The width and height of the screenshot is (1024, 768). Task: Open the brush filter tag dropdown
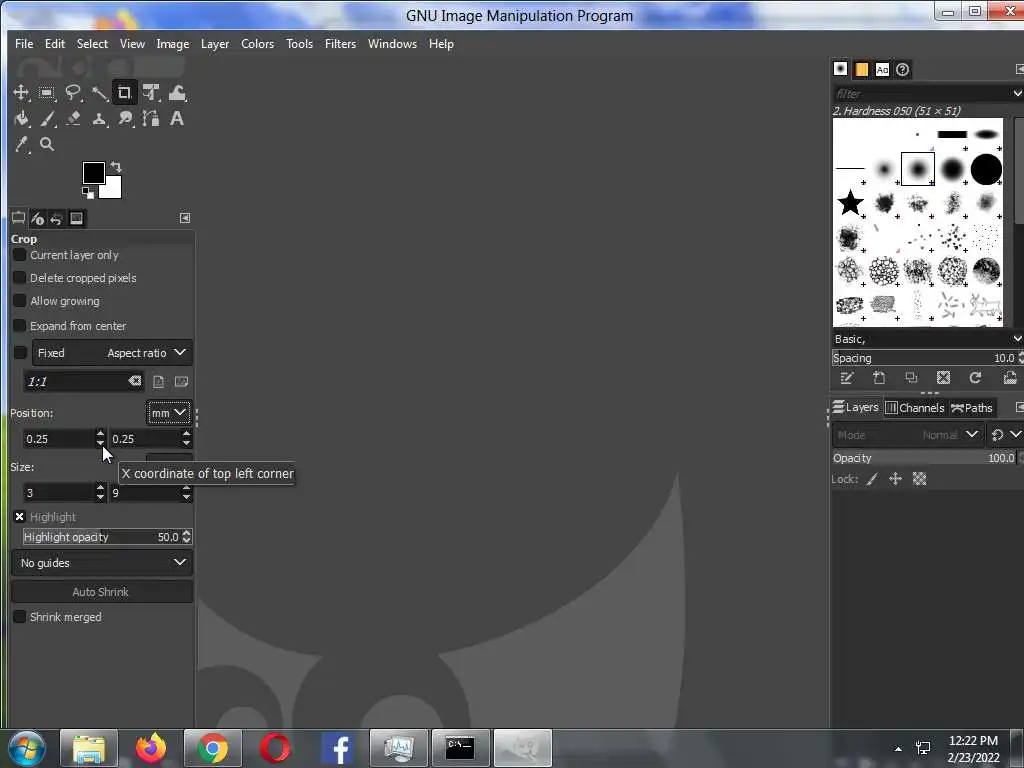coord(1016,93)
